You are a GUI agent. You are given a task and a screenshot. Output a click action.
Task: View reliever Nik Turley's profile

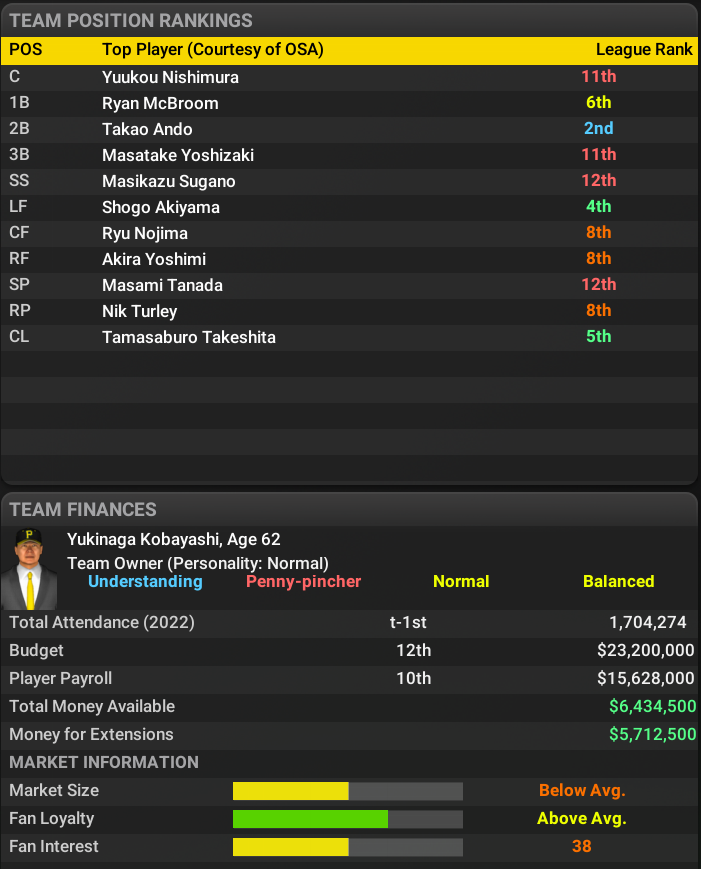[x=140, y=311]
